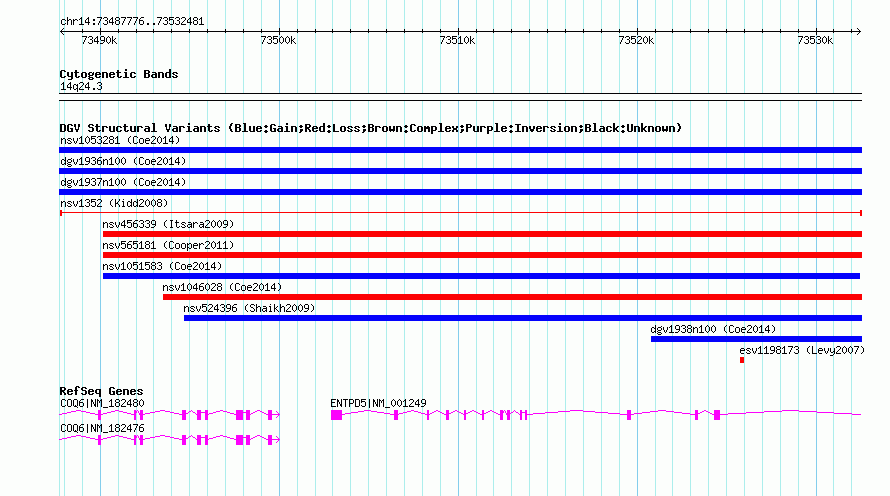Click the dgv1938n100 (Coe2014) short blue bar
890x496 pixels.
(756, 339)
